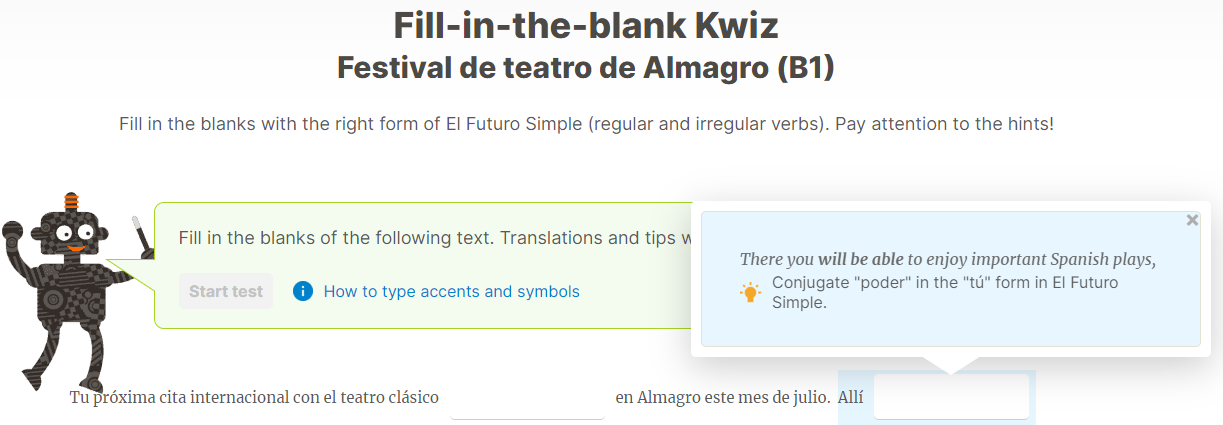Click the green speech bubble instruction text

coord(434,238)
